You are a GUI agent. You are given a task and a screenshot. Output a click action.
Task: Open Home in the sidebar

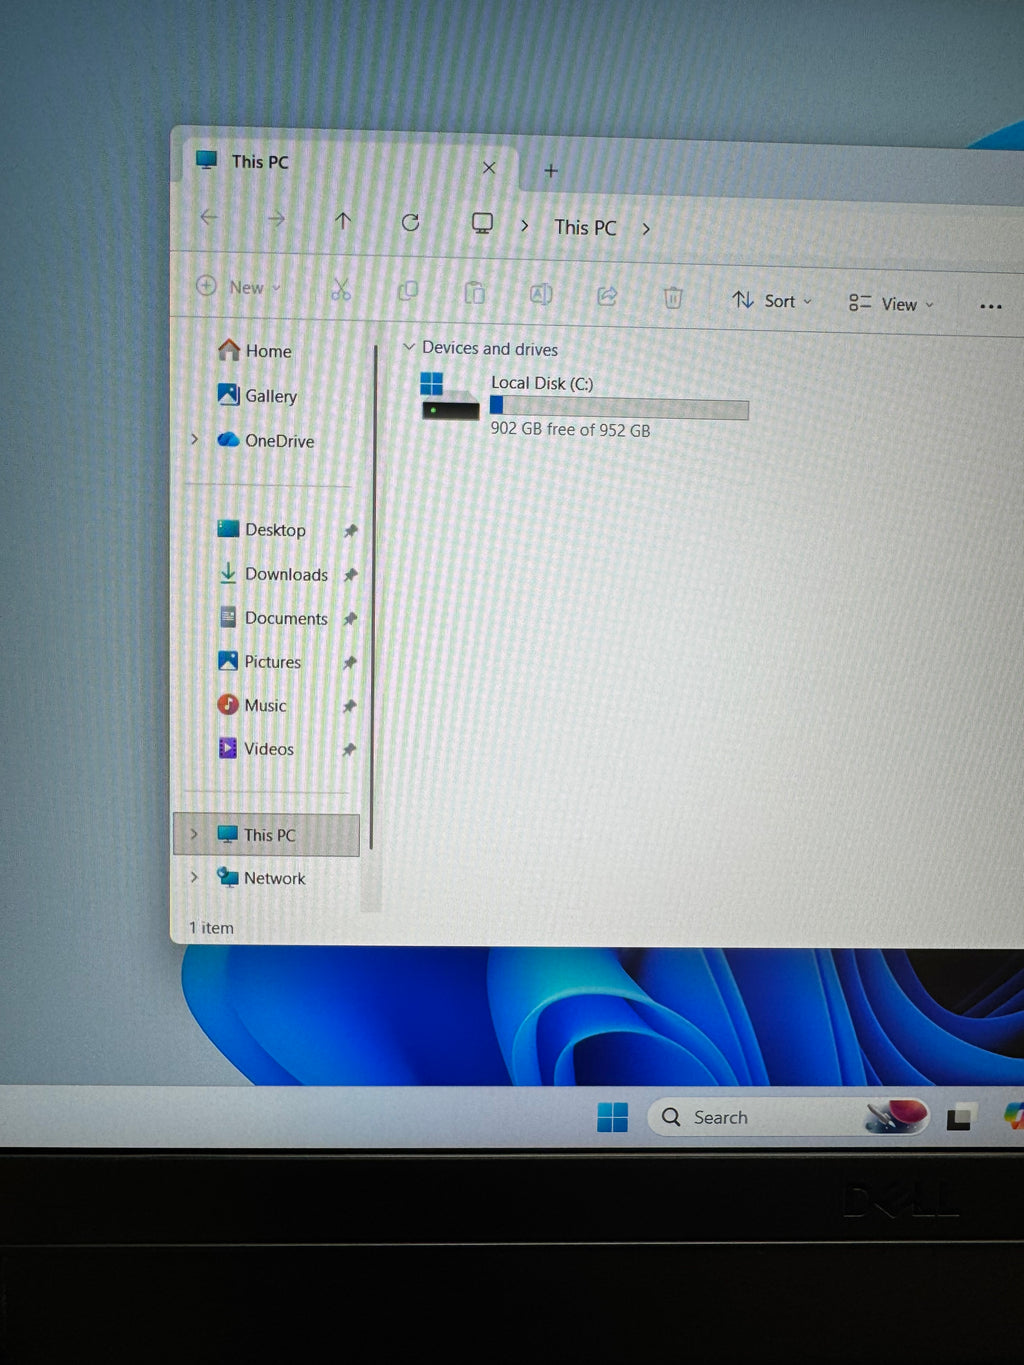click(256, 350)
